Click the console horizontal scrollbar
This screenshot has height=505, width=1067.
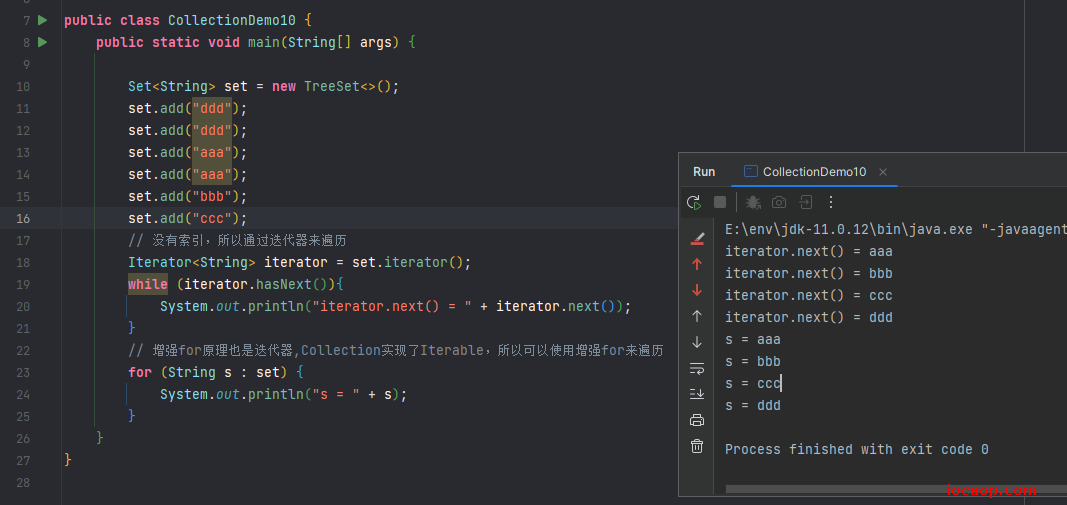coord(896,489)
